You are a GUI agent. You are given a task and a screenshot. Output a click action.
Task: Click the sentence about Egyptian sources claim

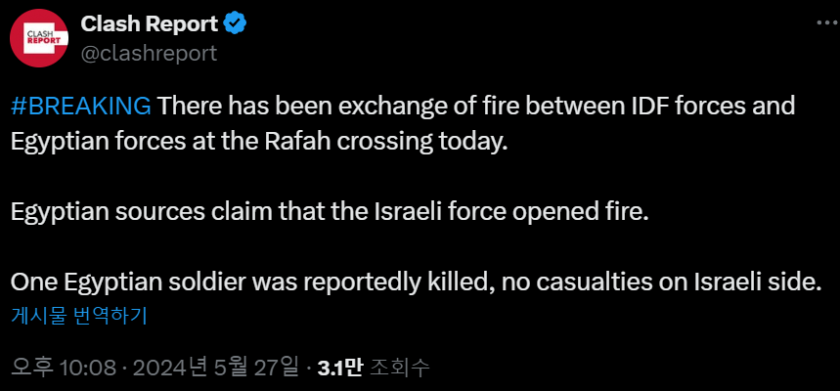[x=329, y=212]
